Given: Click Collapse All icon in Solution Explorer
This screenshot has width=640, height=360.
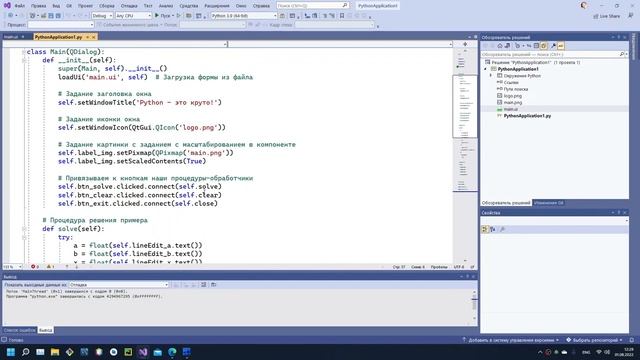Looking at the screenshot, I should (536, 46).
